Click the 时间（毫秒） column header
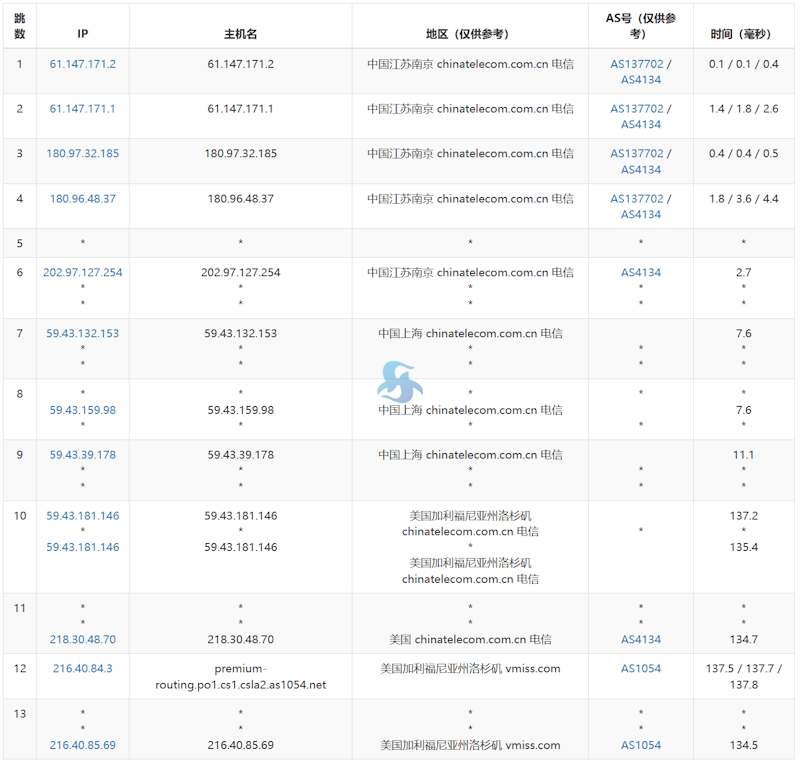 pos(743,34)
